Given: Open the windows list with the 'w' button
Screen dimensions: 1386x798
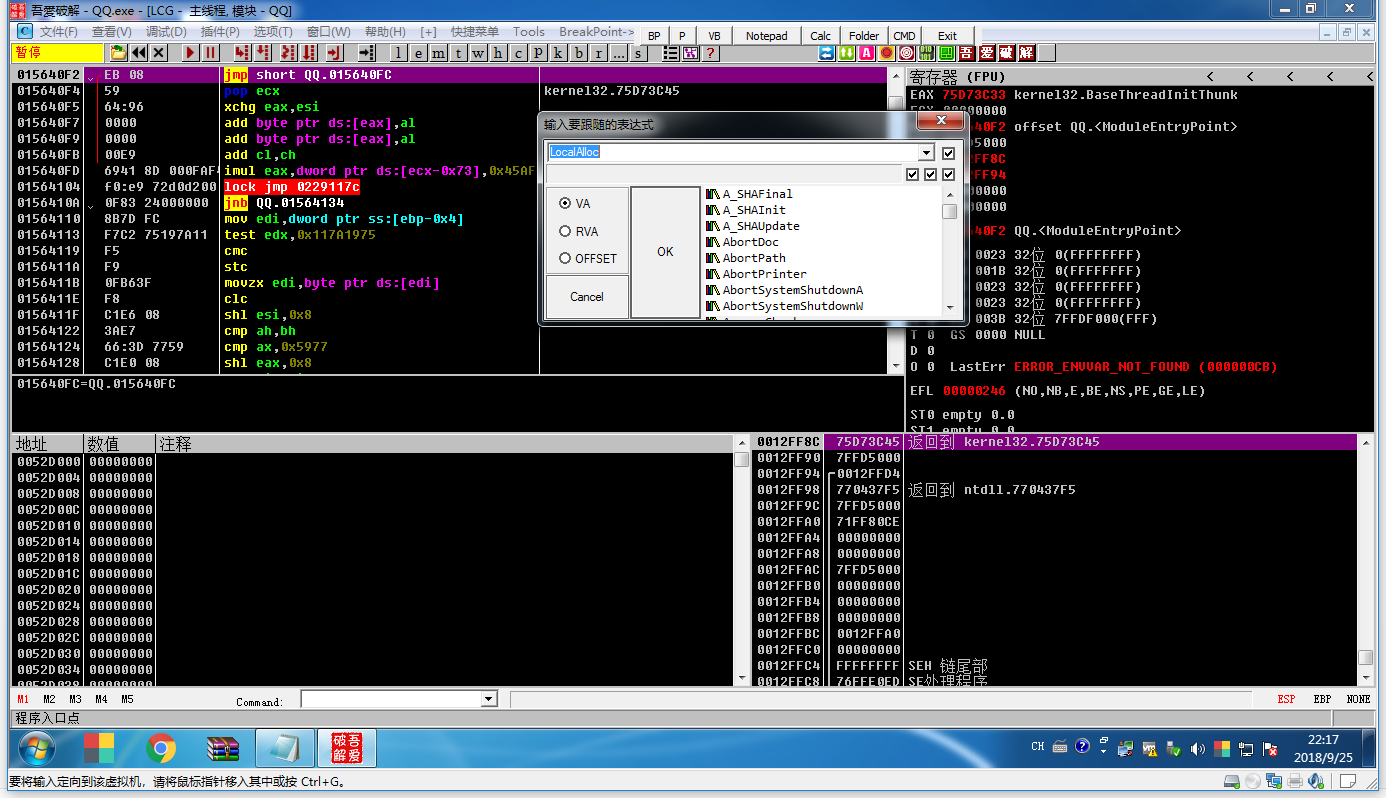Looking at the screenshot, I should click(477, 53).
